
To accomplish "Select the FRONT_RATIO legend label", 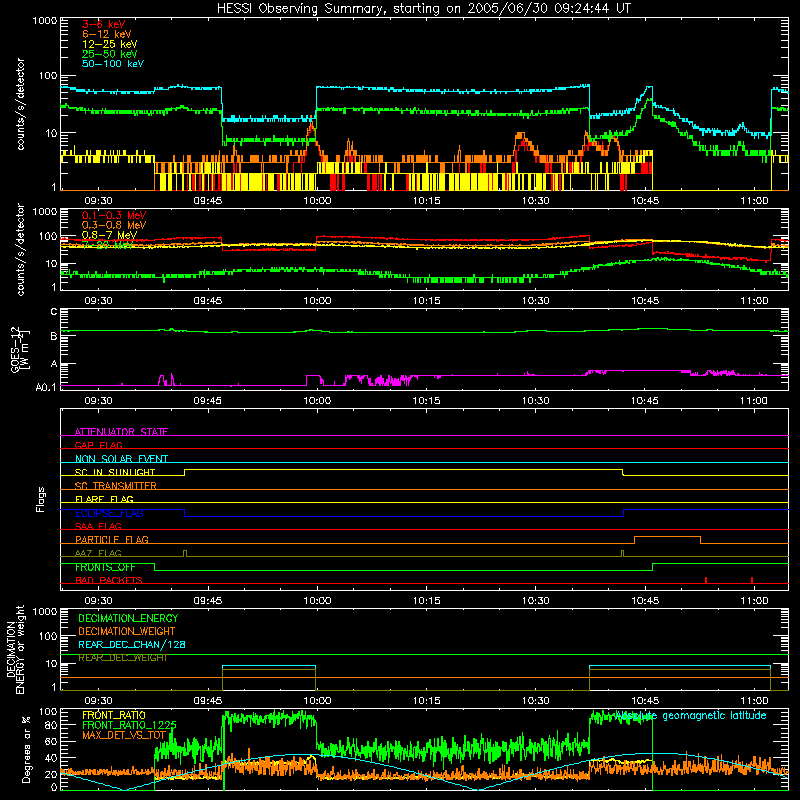I will [x=114, y=715].
